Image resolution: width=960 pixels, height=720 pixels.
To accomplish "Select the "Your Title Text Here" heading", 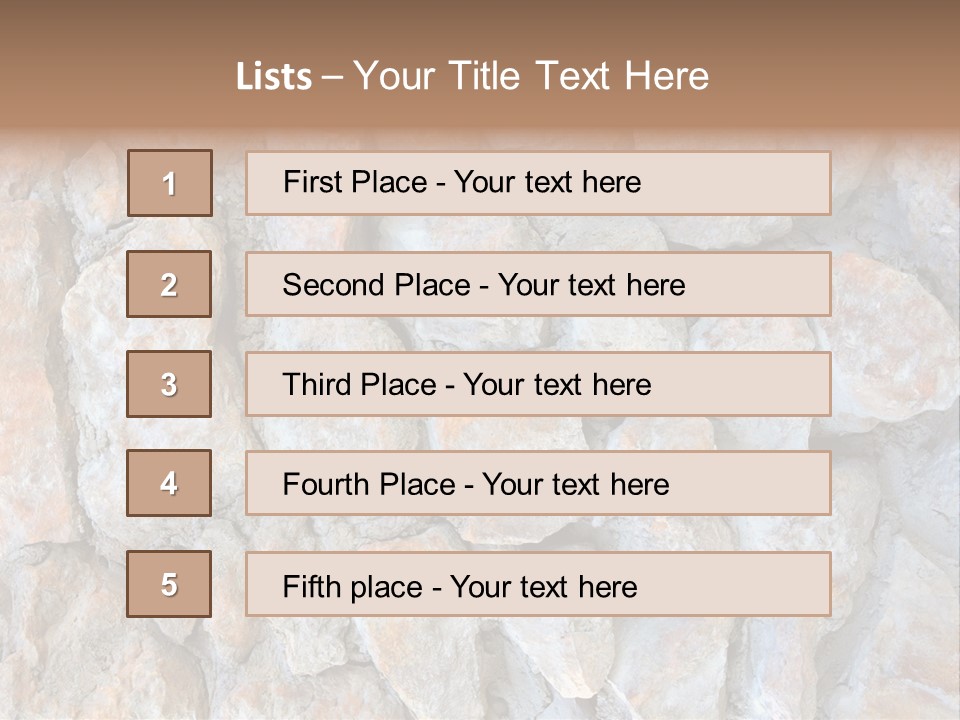I will (x=531, y=76).
